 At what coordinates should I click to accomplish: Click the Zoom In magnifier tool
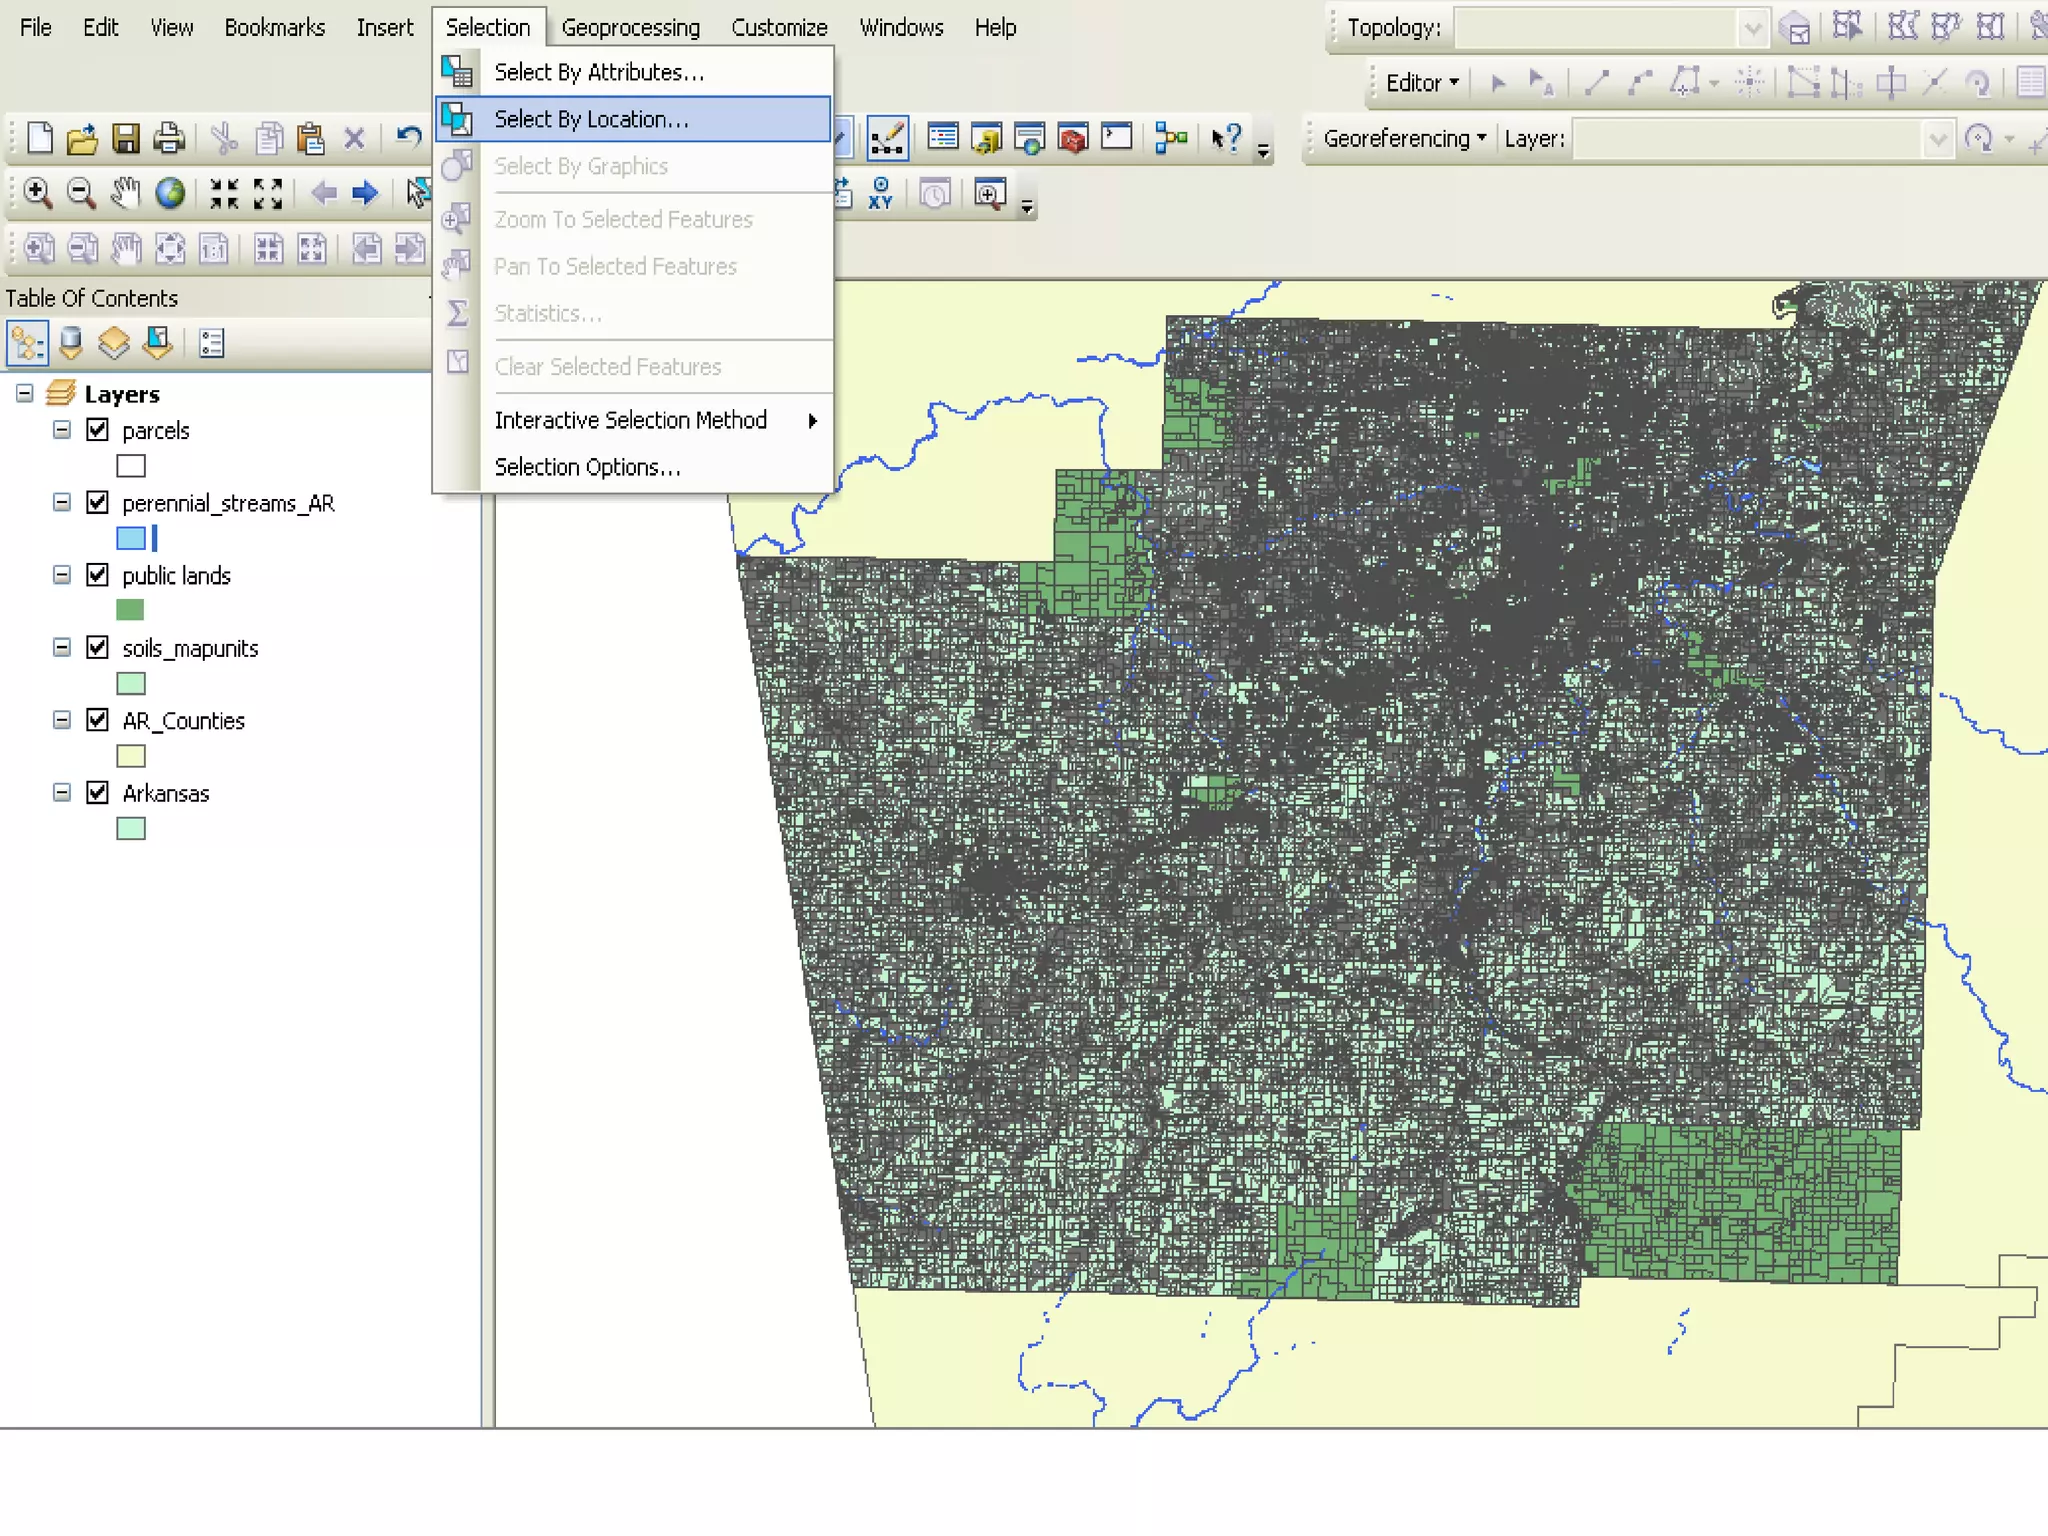38,193
